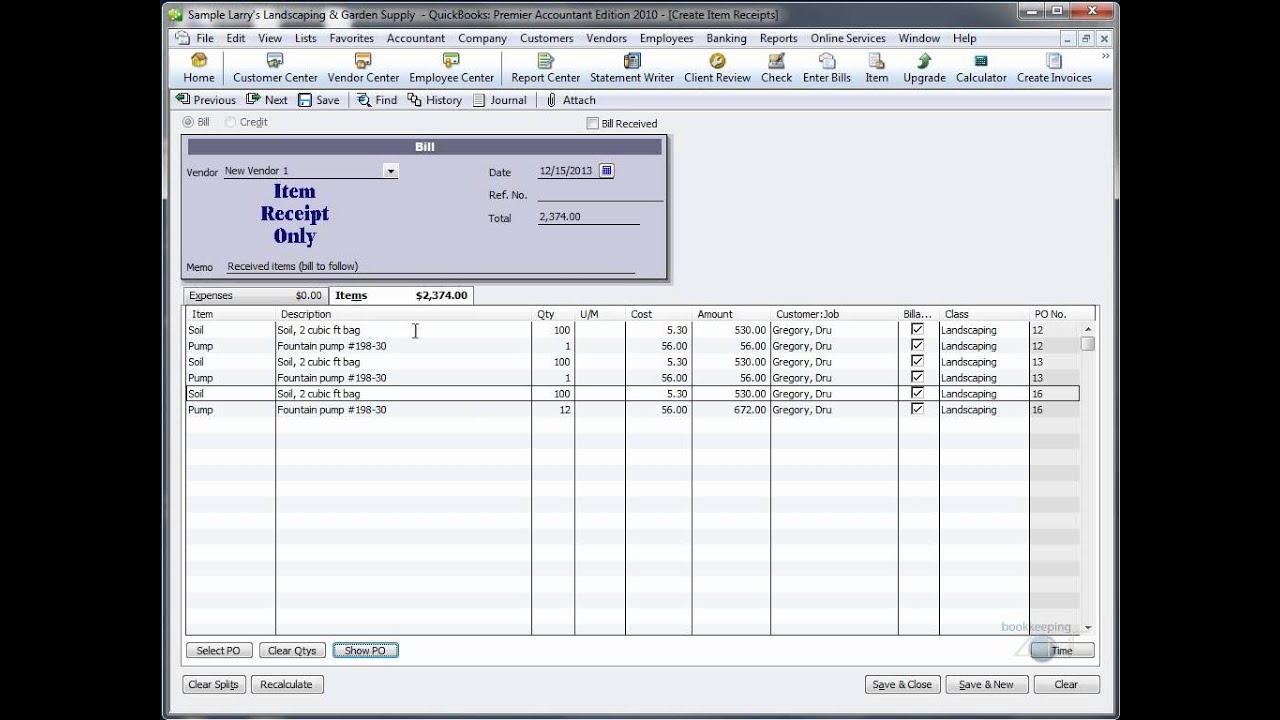Open Enter Bills from the toolbar
This screenshot has width=1280, height=720.
(x=827, y=68)
